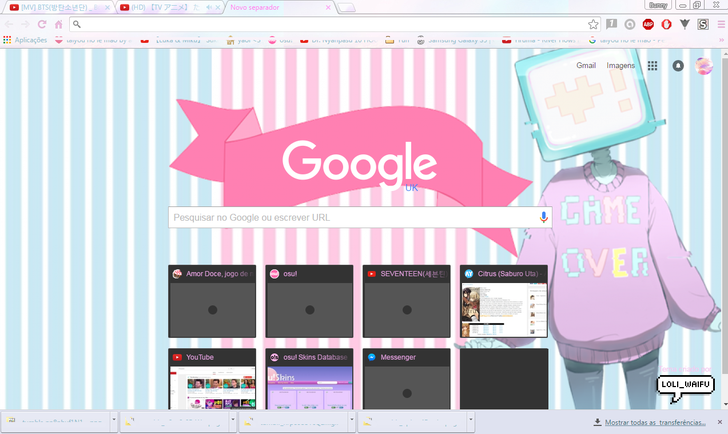Reload the page with the refresh icon
Image resolution: width=728 pixels, height=434 pixels.
42,24
